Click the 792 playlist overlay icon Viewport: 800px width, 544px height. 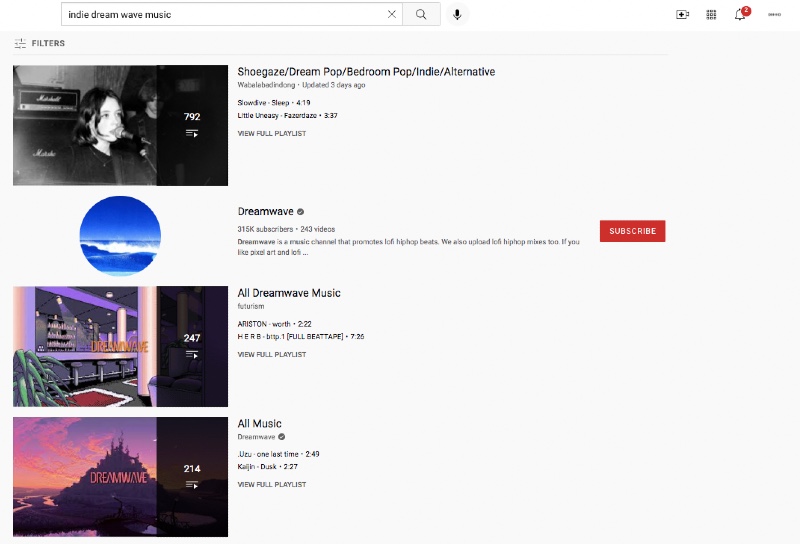(x=192, y=133)
